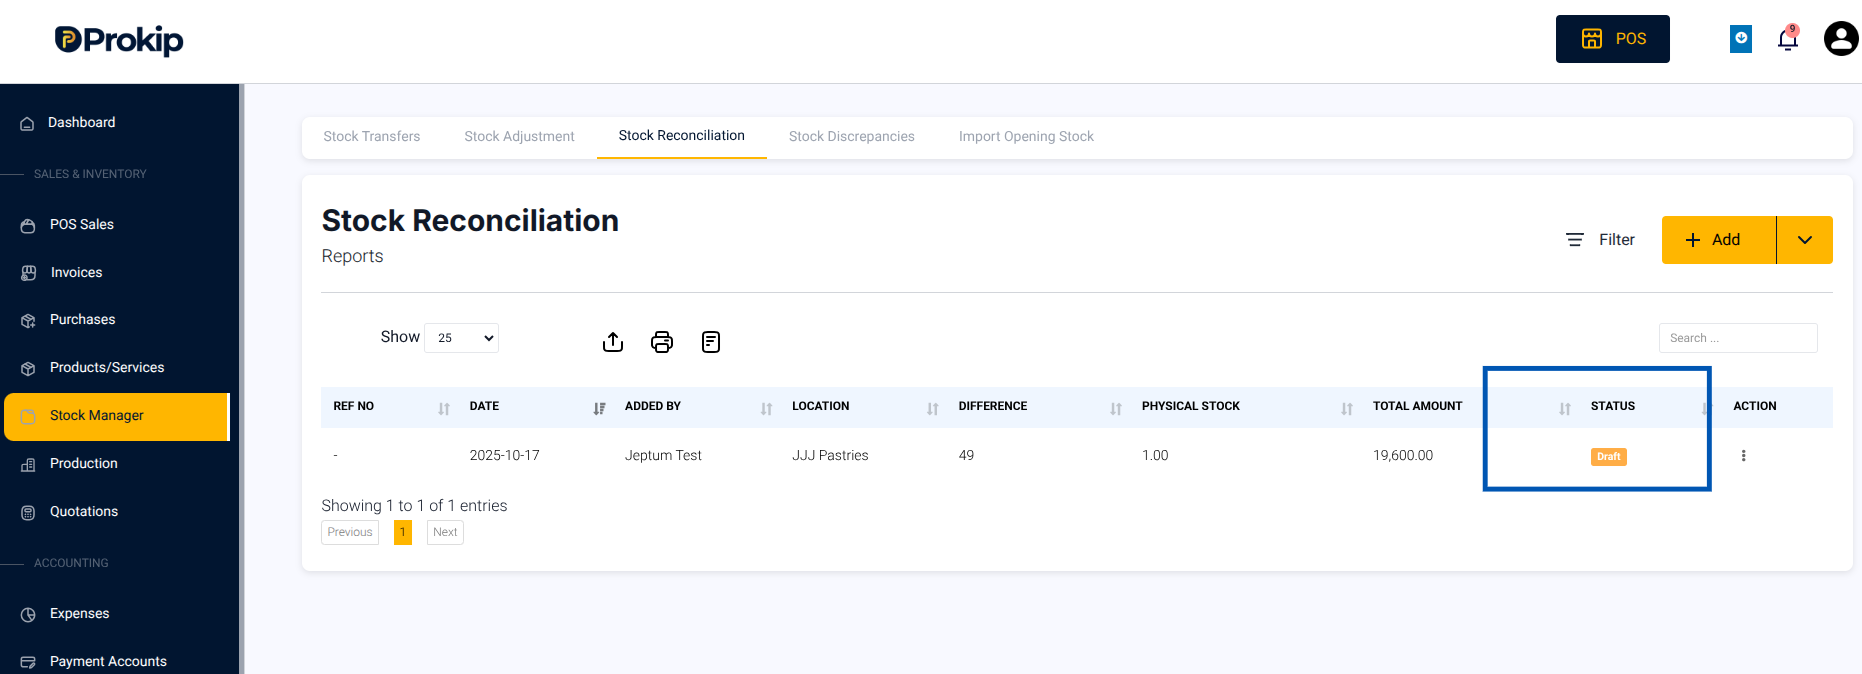The width and height of the screenshot is (1862, 674).
Task: Go to Dashboard in sidebar
Action: tap(81, 122)
